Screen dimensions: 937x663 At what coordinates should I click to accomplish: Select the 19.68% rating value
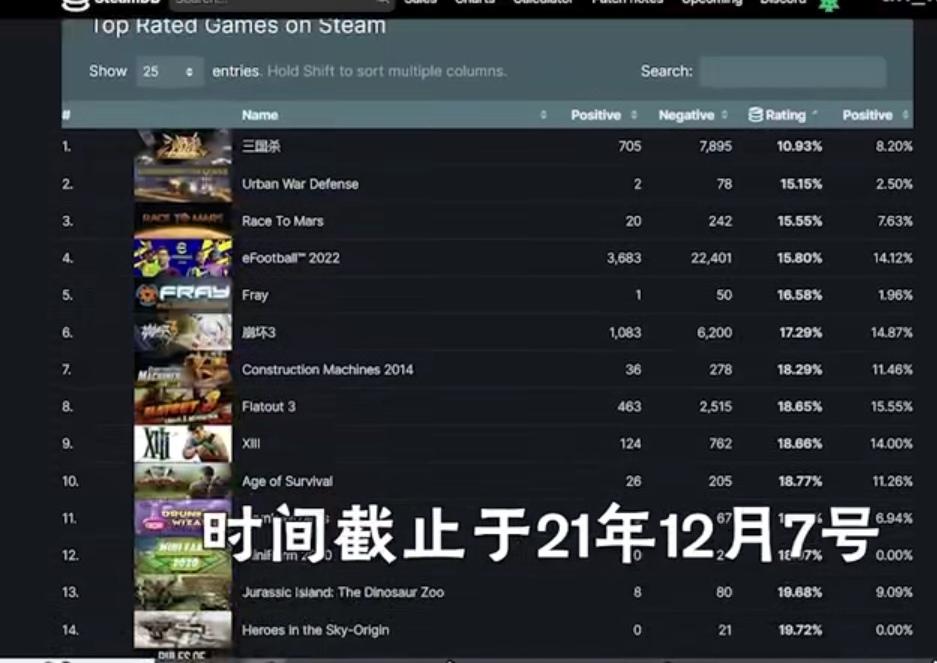[800, 592]
